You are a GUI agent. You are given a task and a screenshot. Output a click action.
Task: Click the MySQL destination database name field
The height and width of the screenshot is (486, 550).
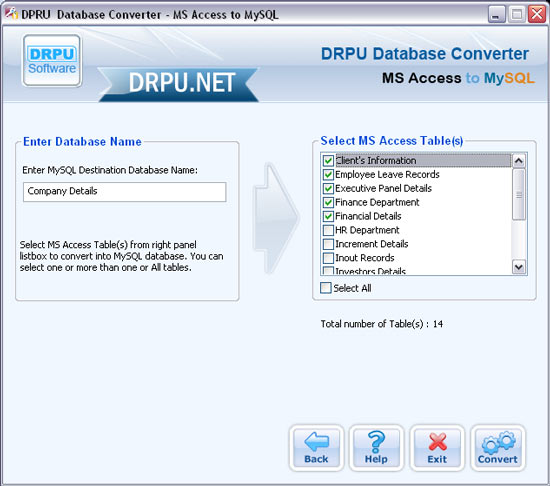(x=125, y=191)
